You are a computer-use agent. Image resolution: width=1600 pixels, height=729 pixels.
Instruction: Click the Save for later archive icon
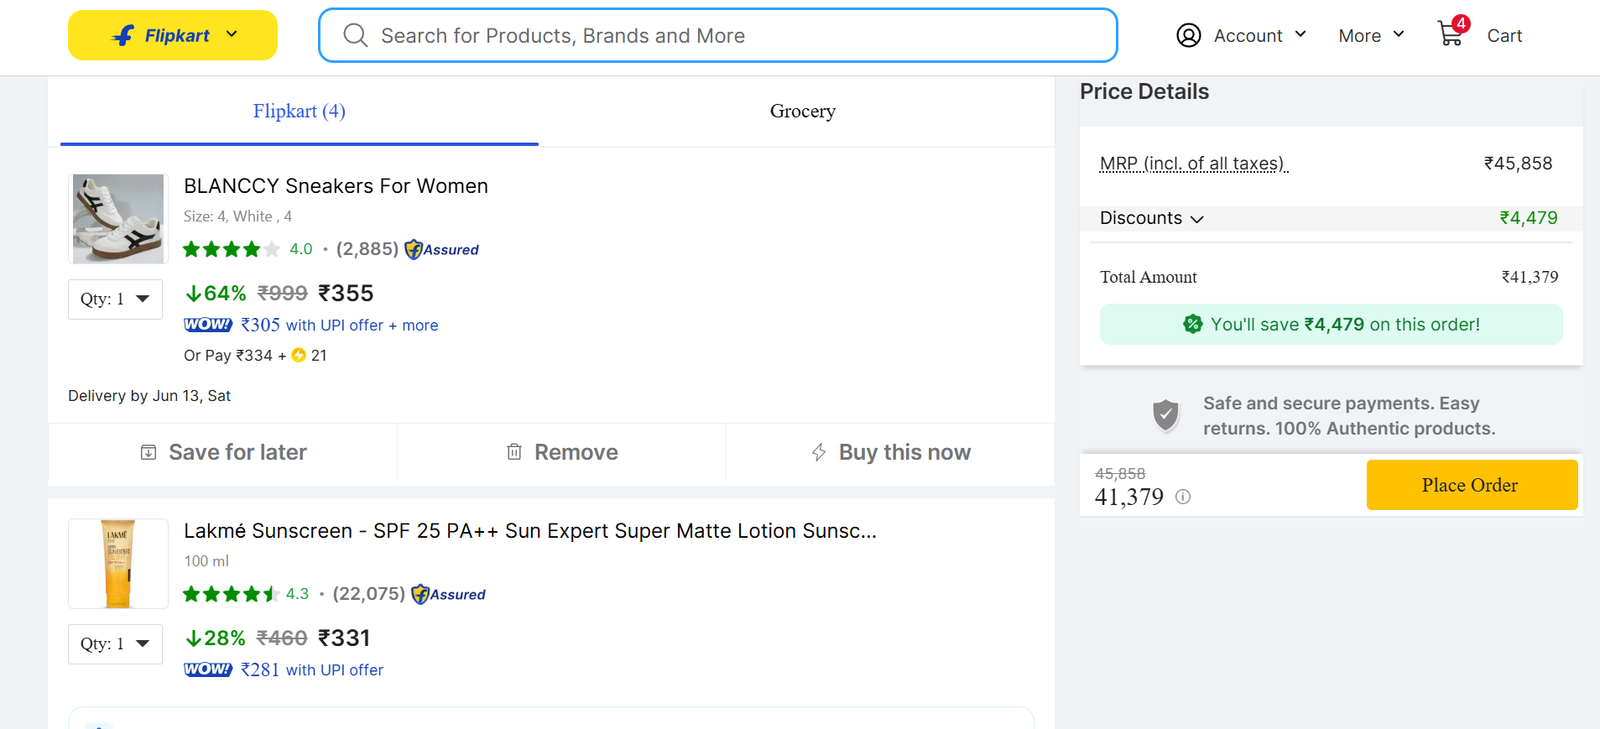click(x=148, y=452)
